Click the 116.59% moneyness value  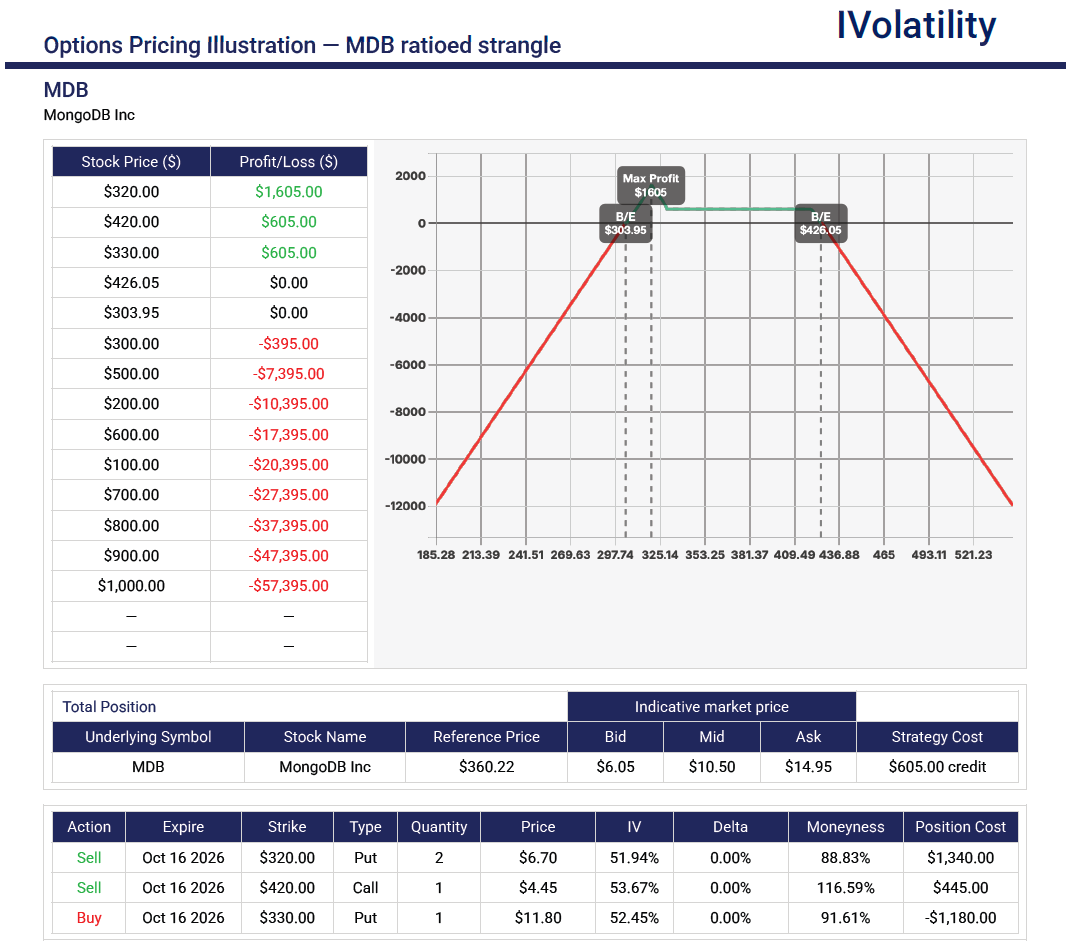(846, 888)
